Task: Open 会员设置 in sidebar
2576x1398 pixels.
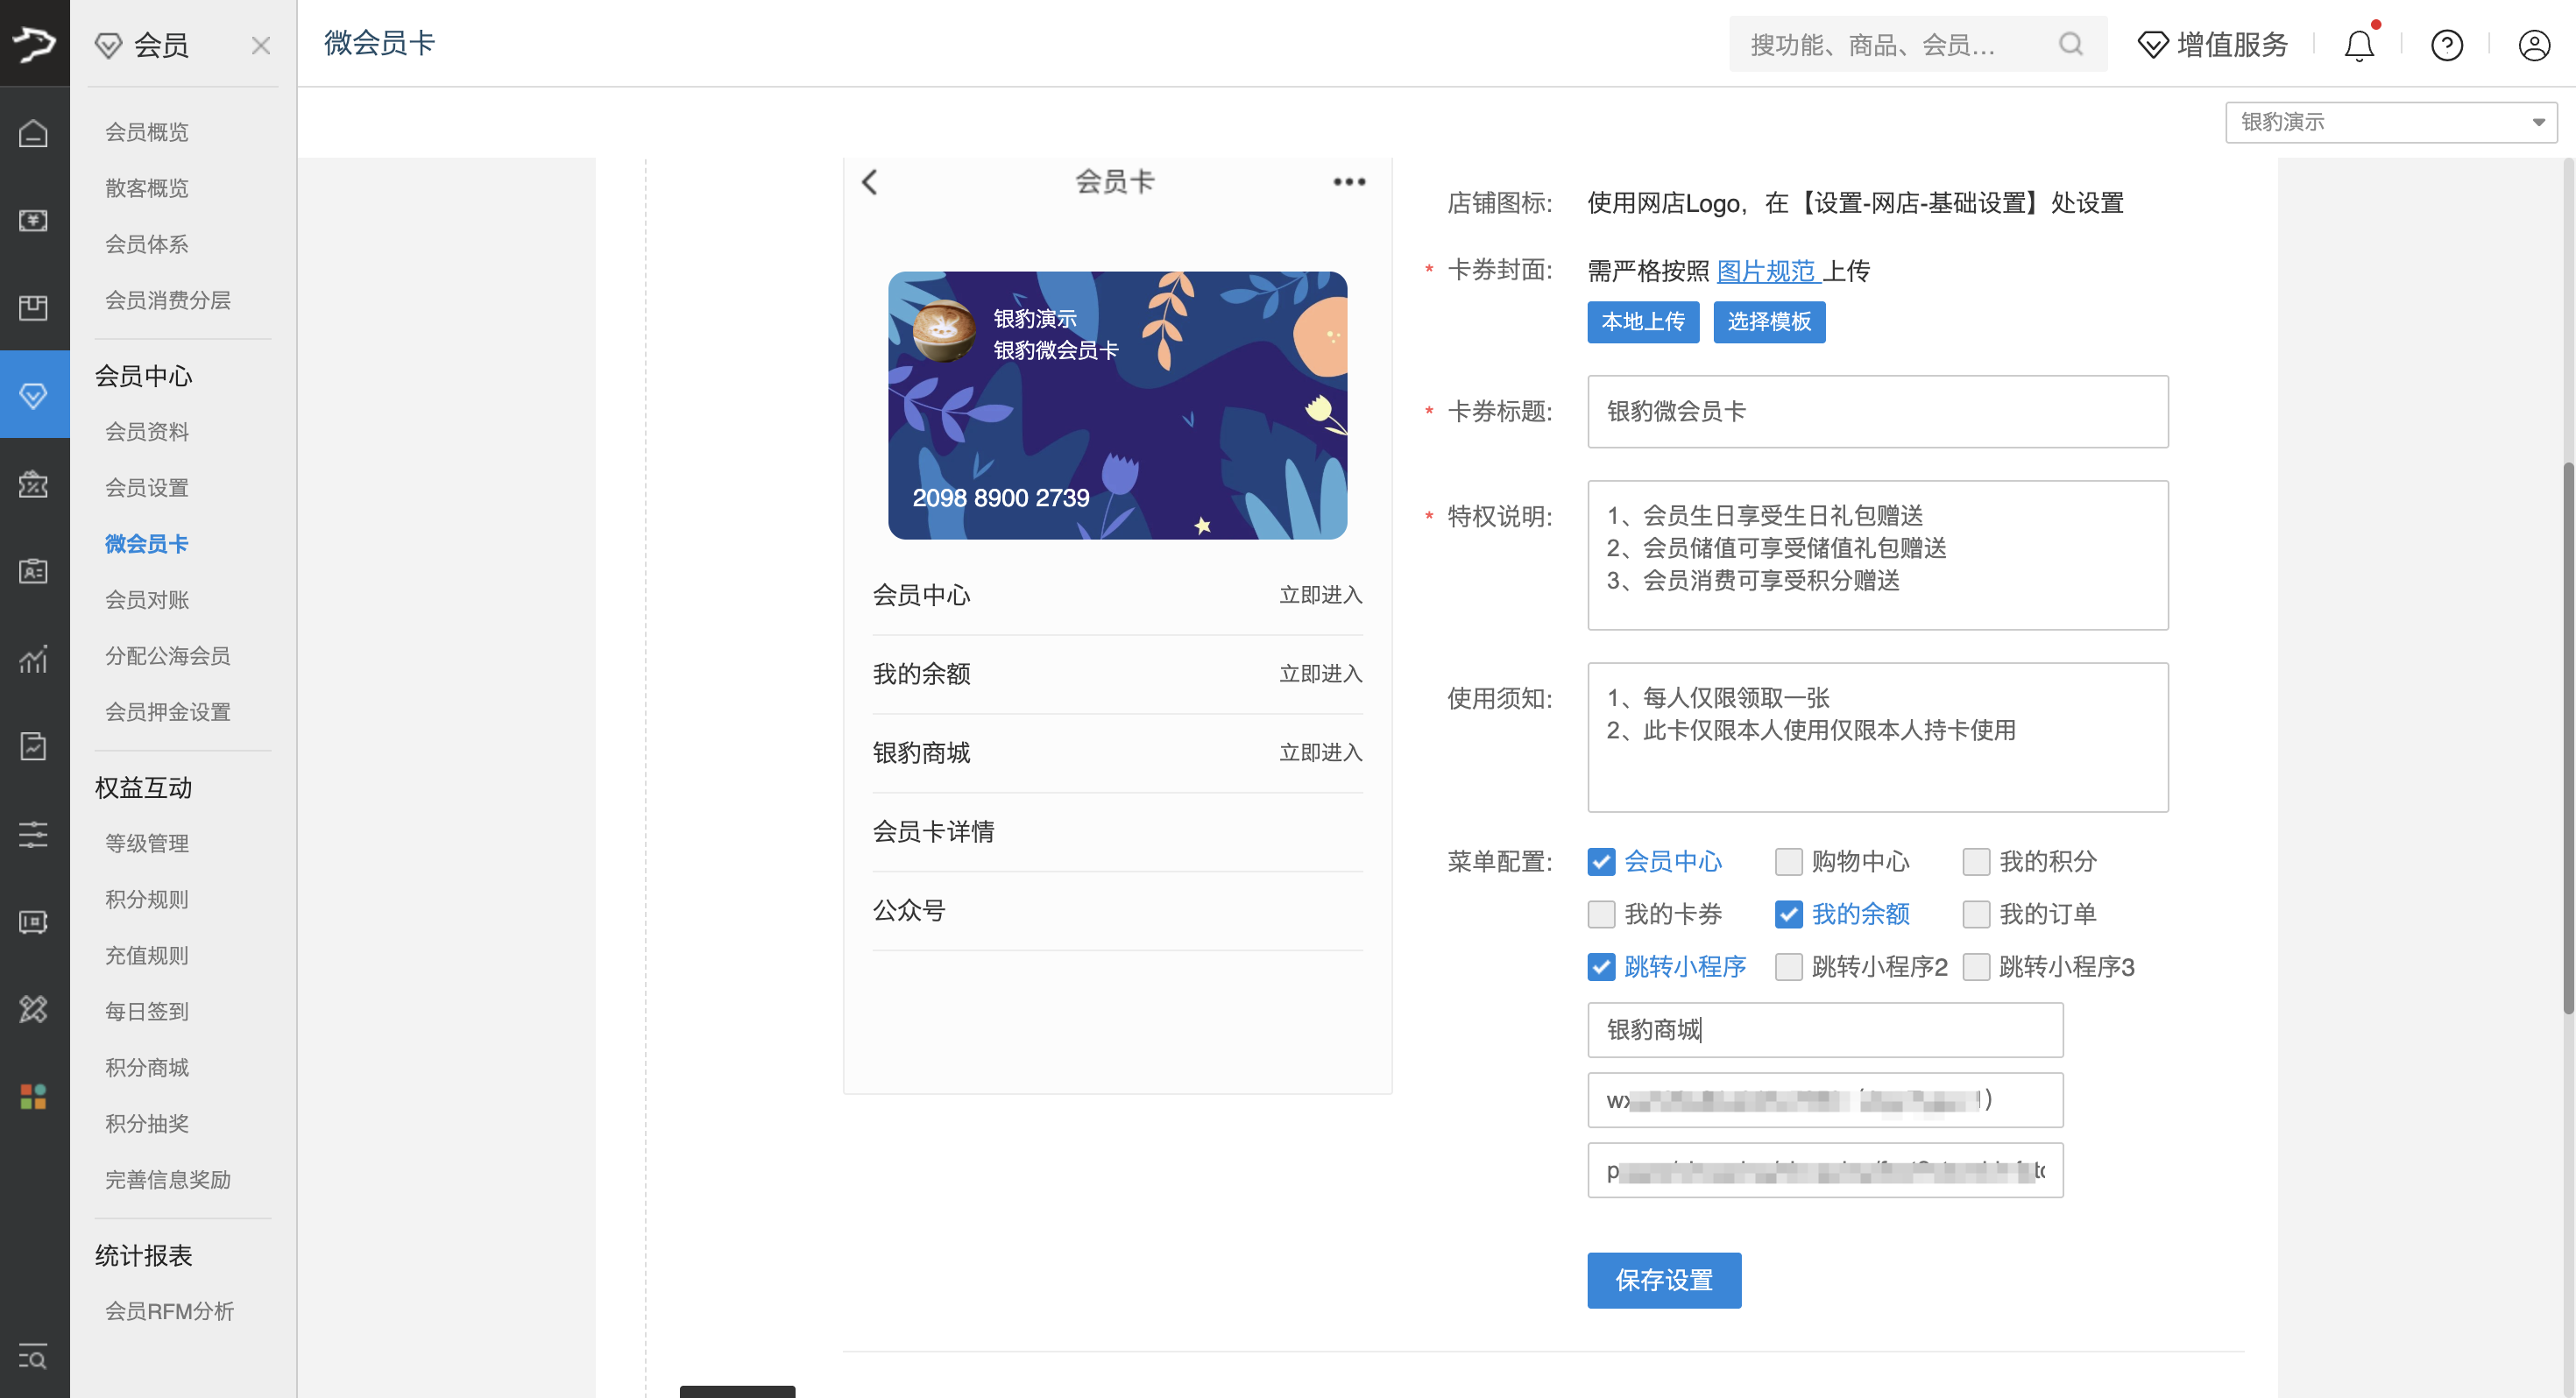Action: pos(147,488)
